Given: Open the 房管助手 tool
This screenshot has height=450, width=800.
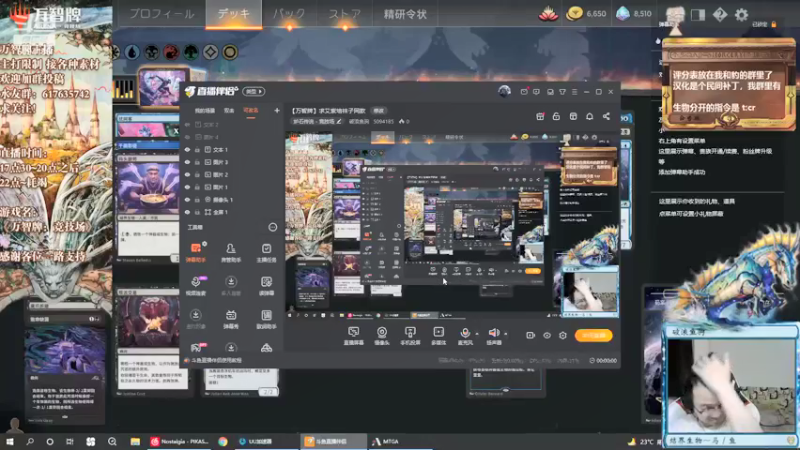Looking at the screenshot, I should (x=231, y=253).
